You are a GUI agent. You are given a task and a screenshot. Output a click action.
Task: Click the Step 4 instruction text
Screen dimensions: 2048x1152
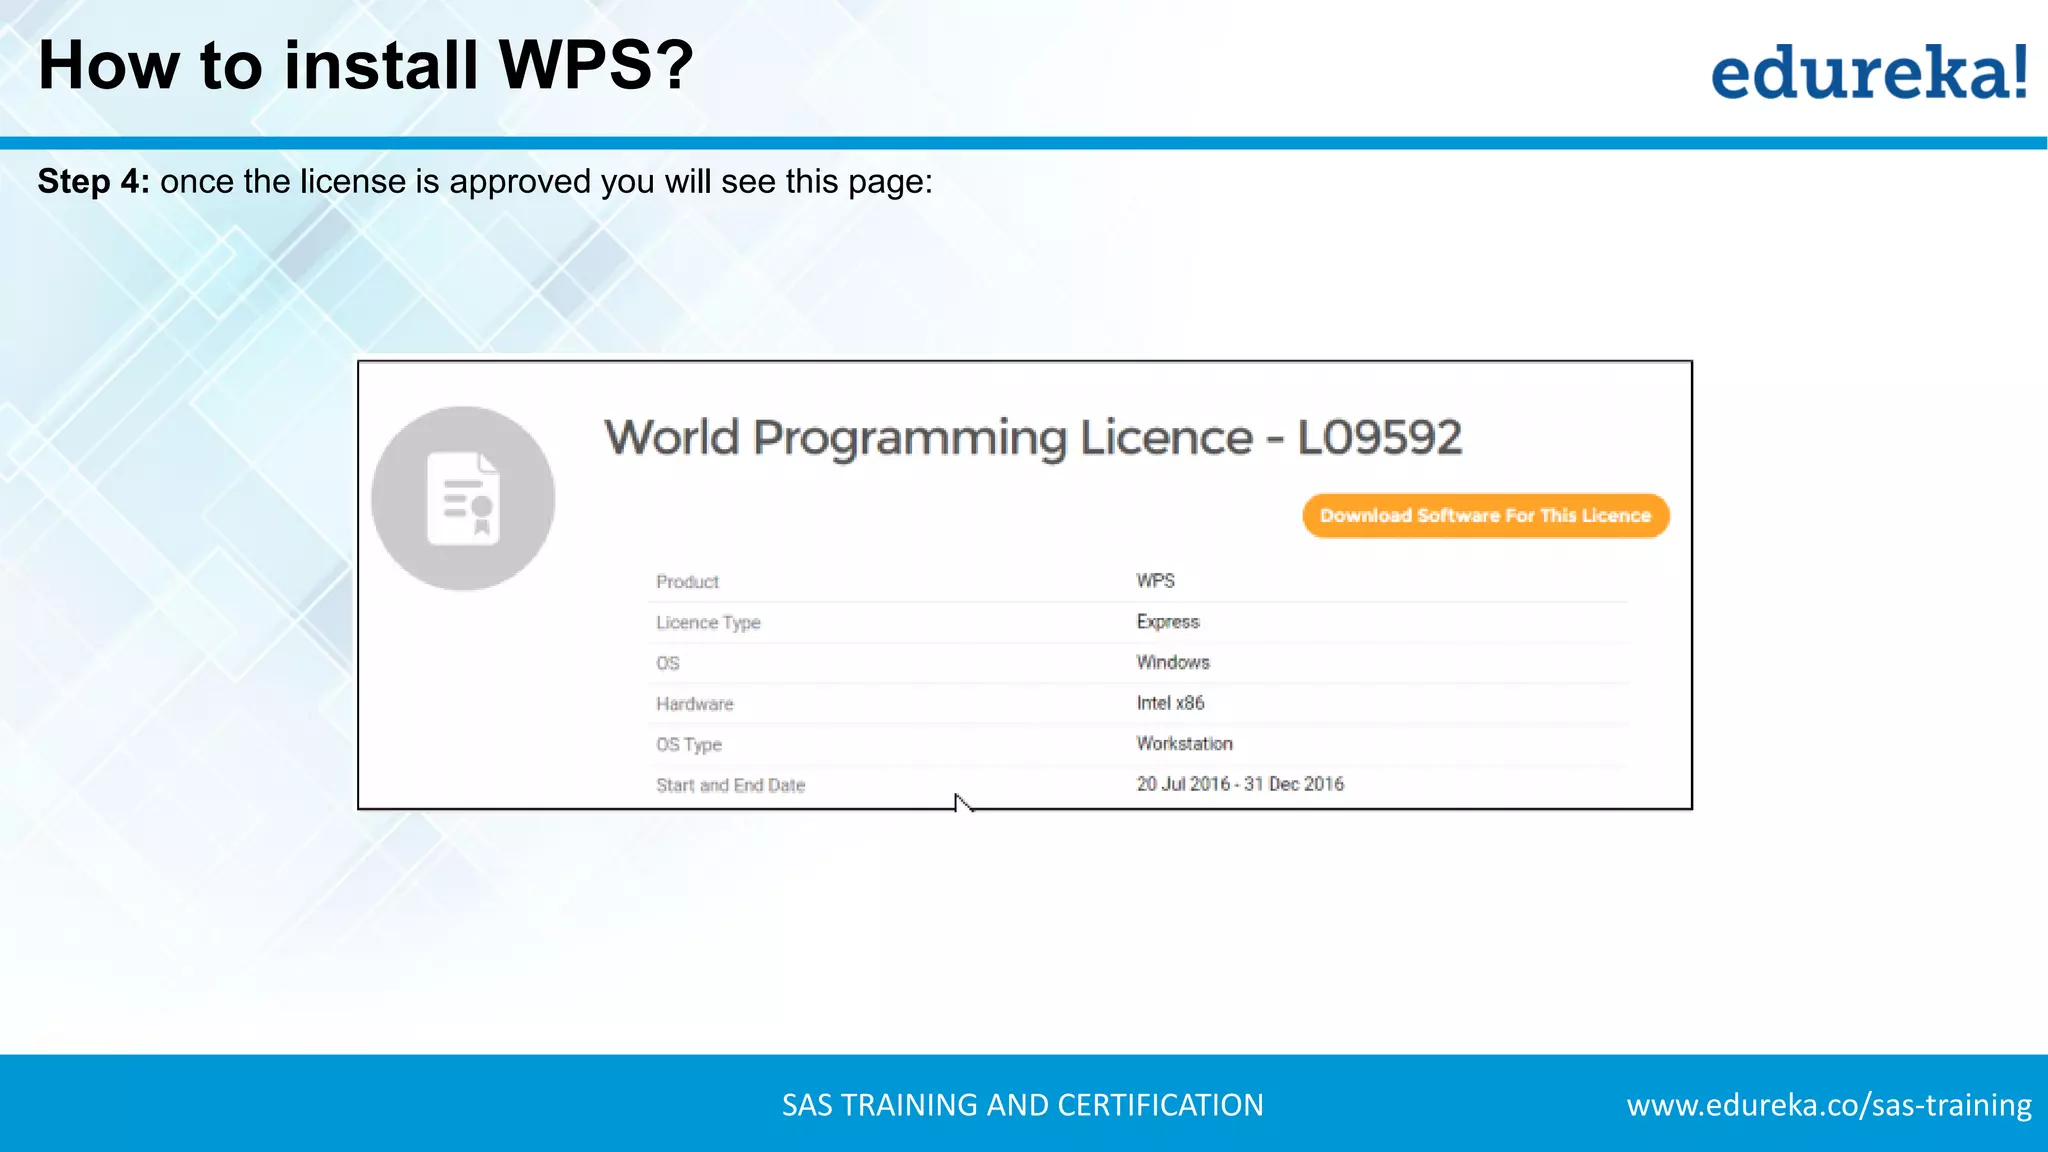[485, 182]
